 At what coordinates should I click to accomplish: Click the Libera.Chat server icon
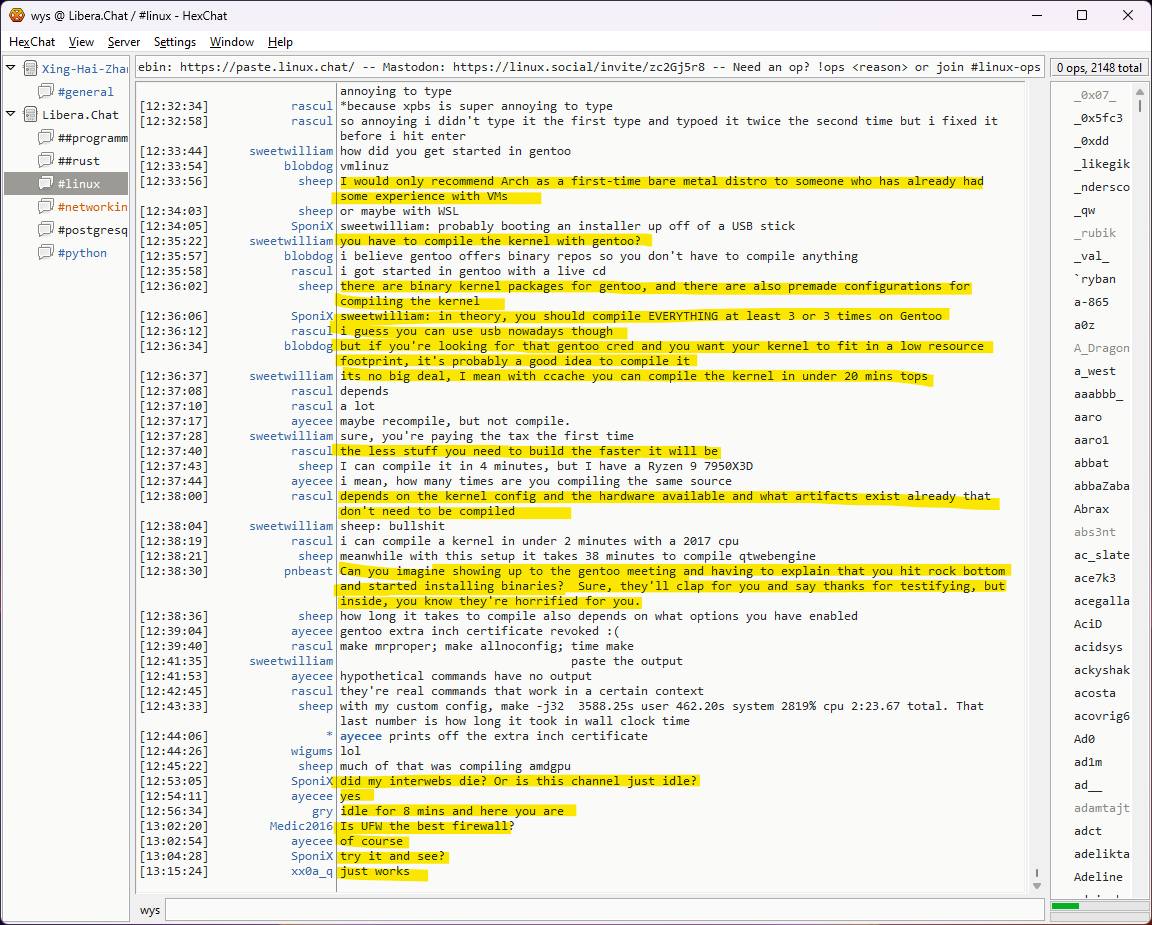point(29,115)
